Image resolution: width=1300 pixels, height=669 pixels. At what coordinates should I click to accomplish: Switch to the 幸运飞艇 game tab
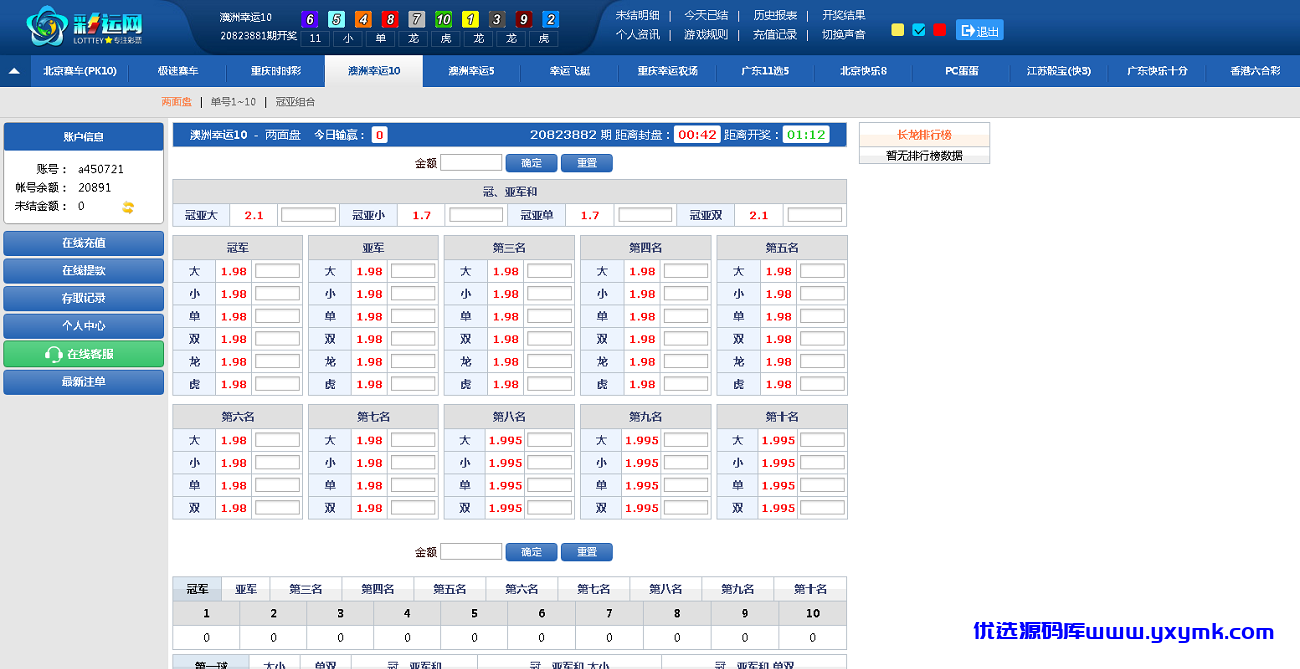(570, 71)
